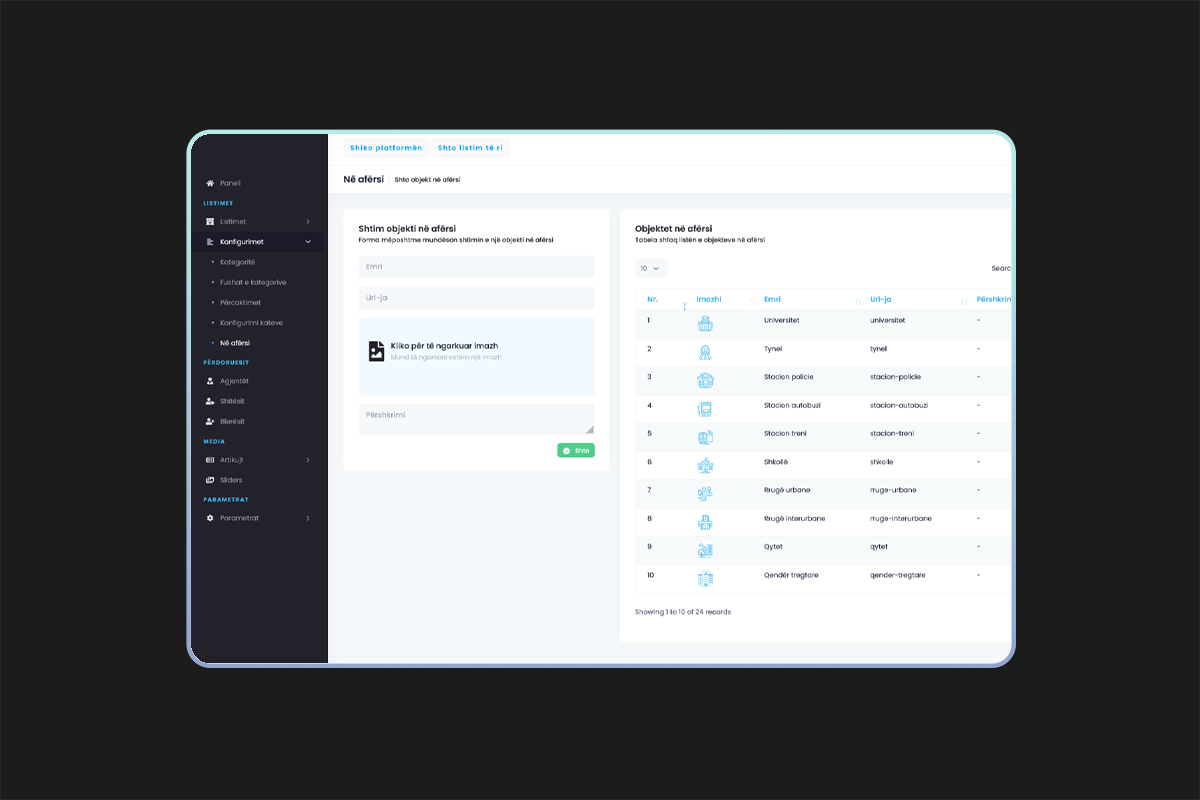Click the Sliders icon in sidebar
The height and width of the screenshot is (800, 1200).
point(210,480)
